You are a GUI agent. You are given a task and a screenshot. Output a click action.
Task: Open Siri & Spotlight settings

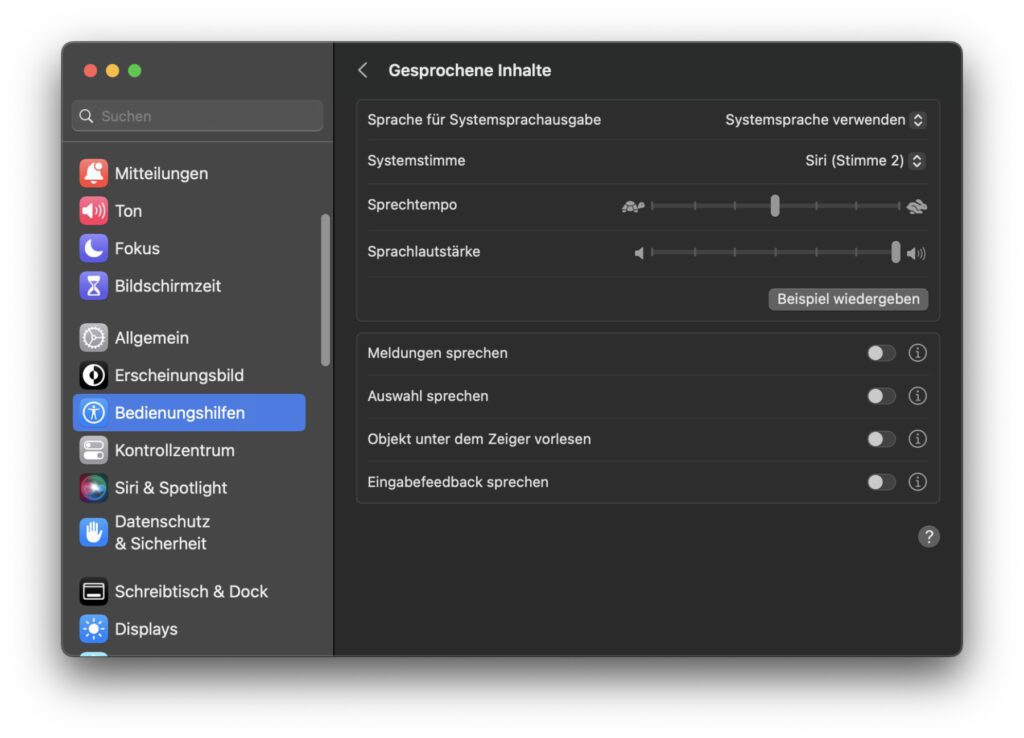point(92,489)
